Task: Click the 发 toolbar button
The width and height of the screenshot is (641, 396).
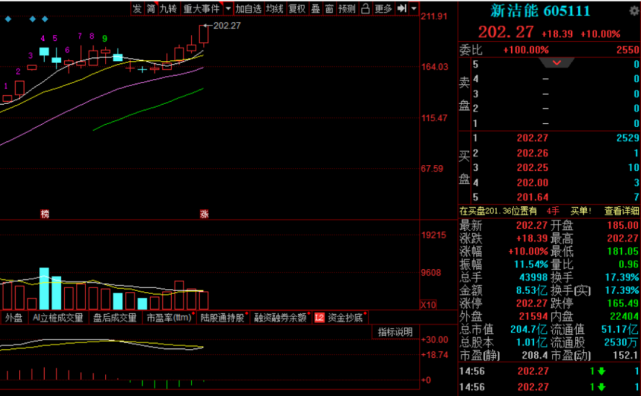Action: (x=137, y=9)
